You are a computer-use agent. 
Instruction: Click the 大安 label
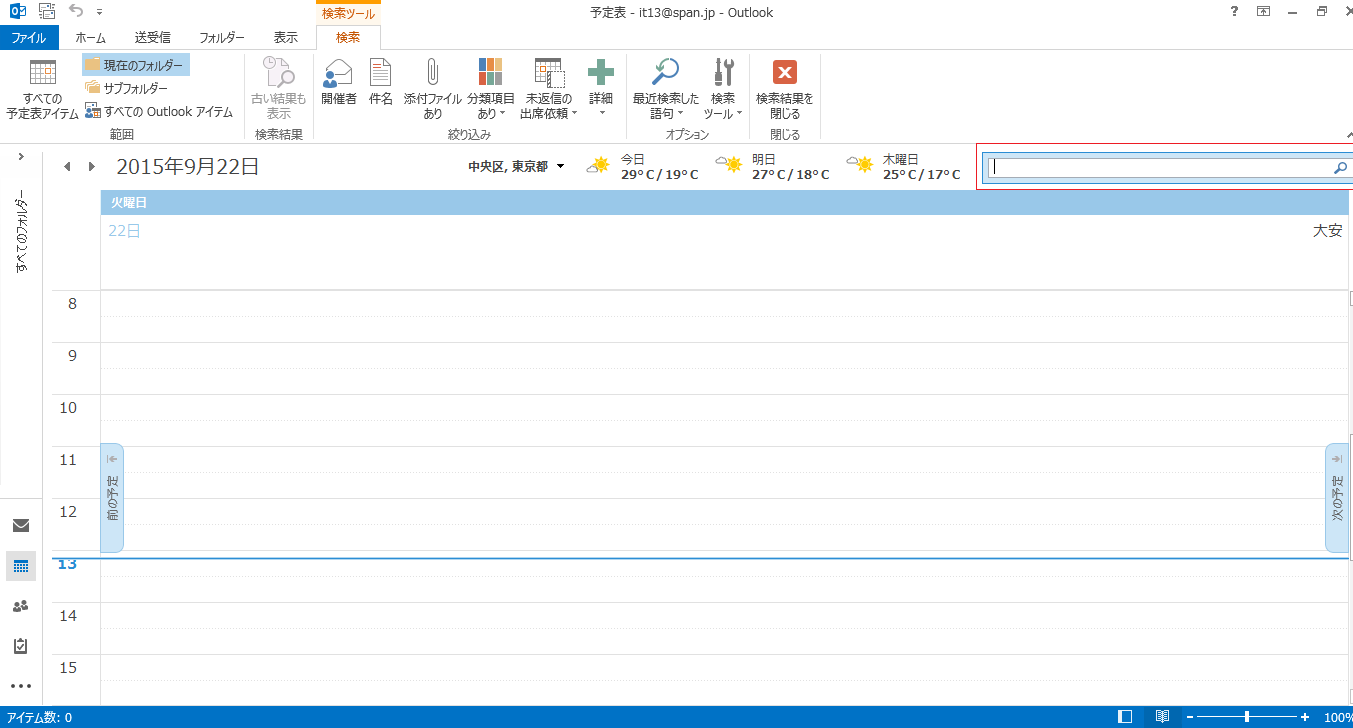(x=1328, y=230)
